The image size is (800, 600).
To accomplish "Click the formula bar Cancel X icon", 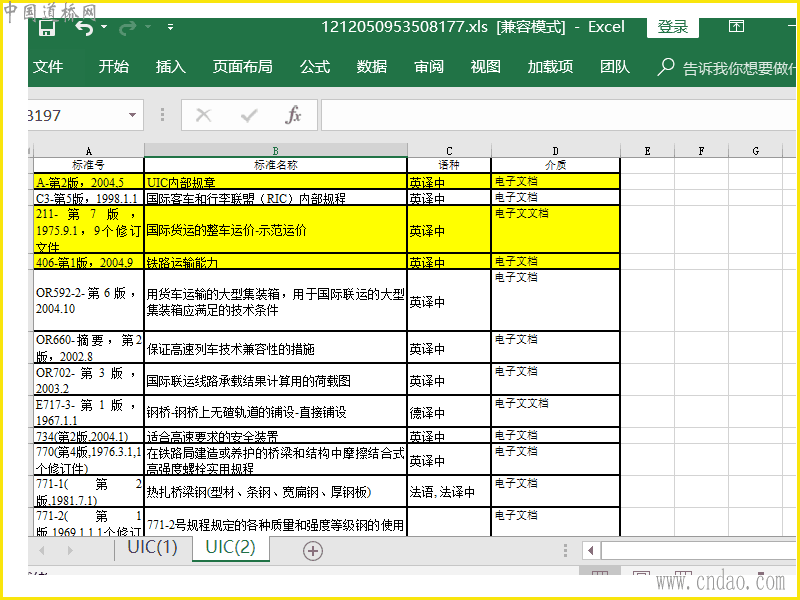I will pyautogui.click(x=203, y=115).
